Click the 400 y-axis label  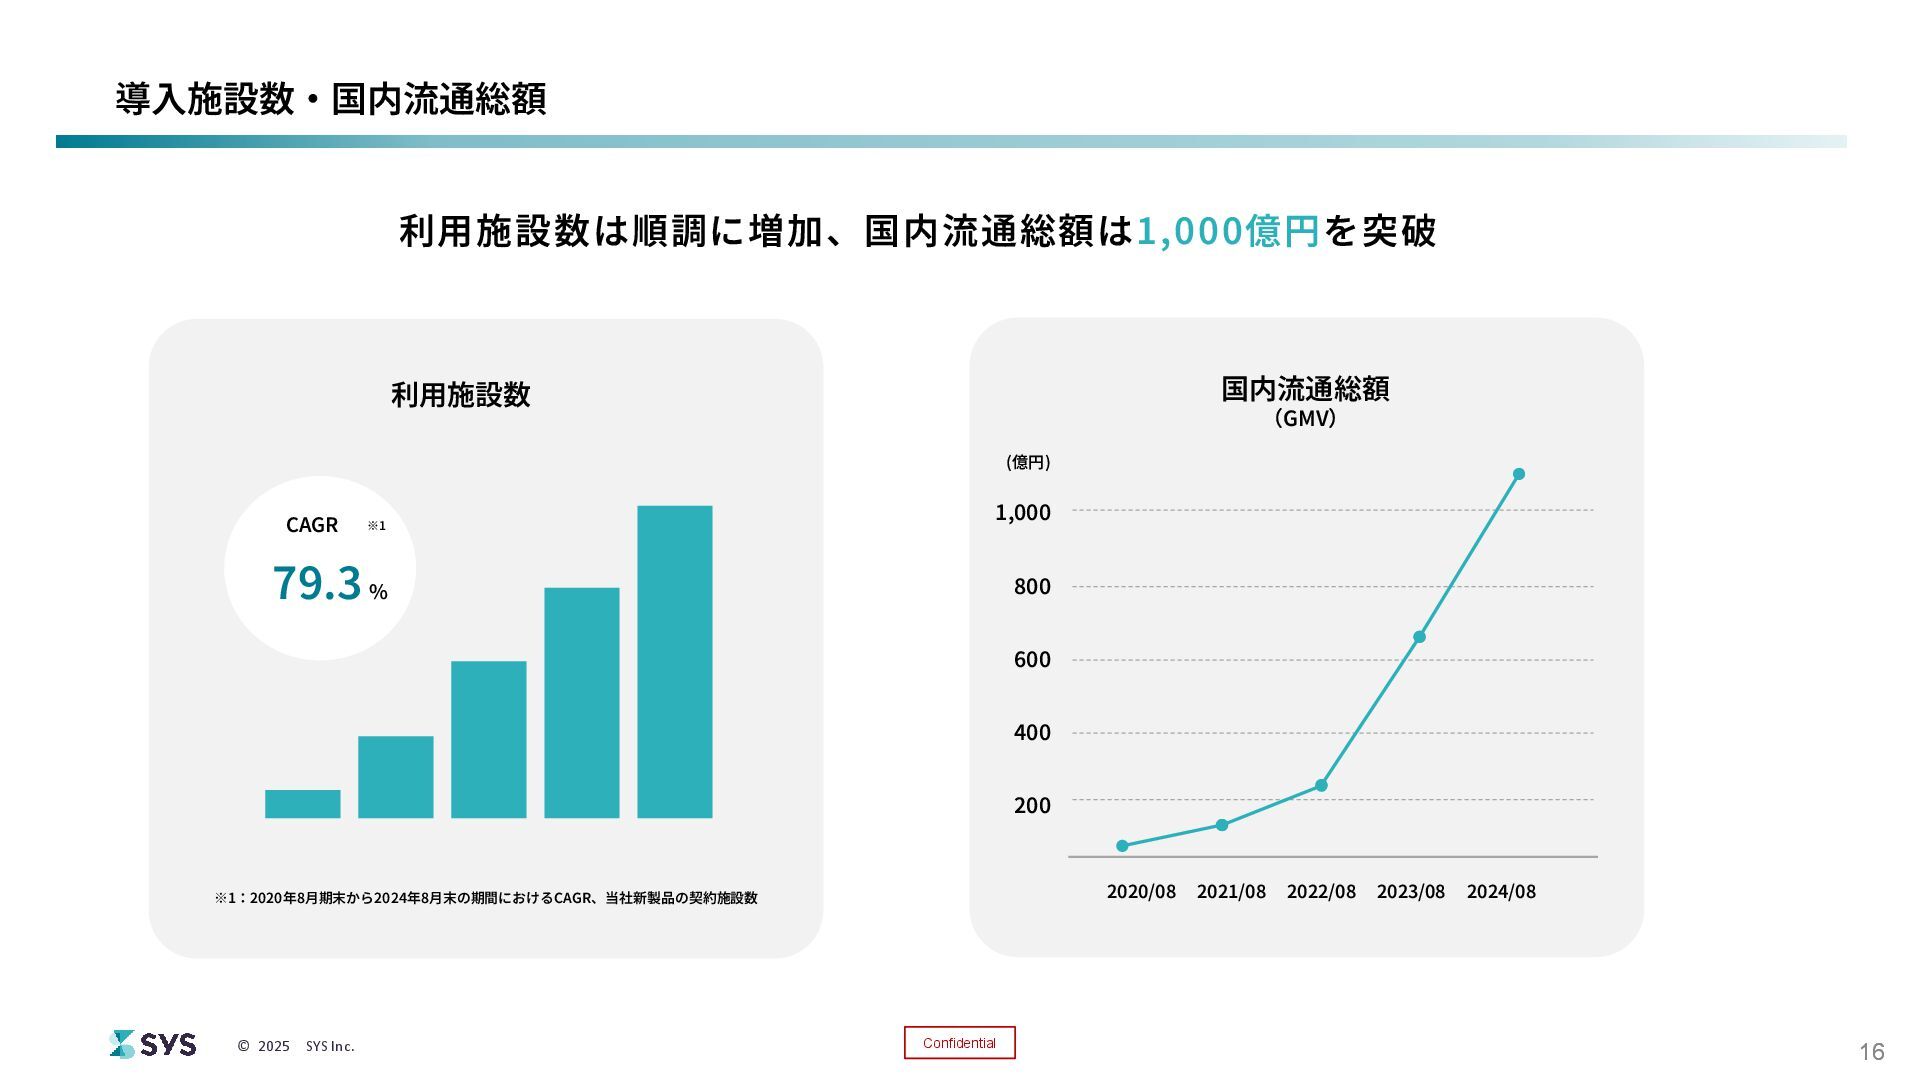tap(1032, 732)
